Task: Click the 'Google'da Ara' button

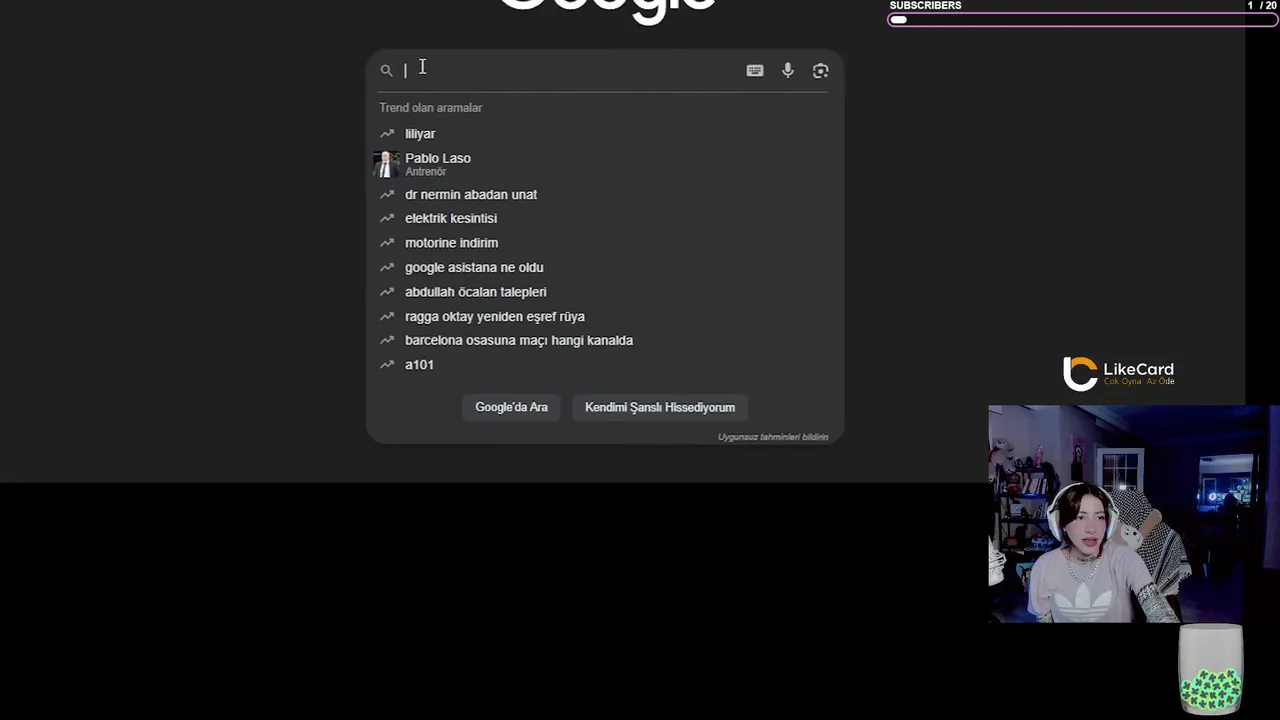Action: [x=511, y=407]
